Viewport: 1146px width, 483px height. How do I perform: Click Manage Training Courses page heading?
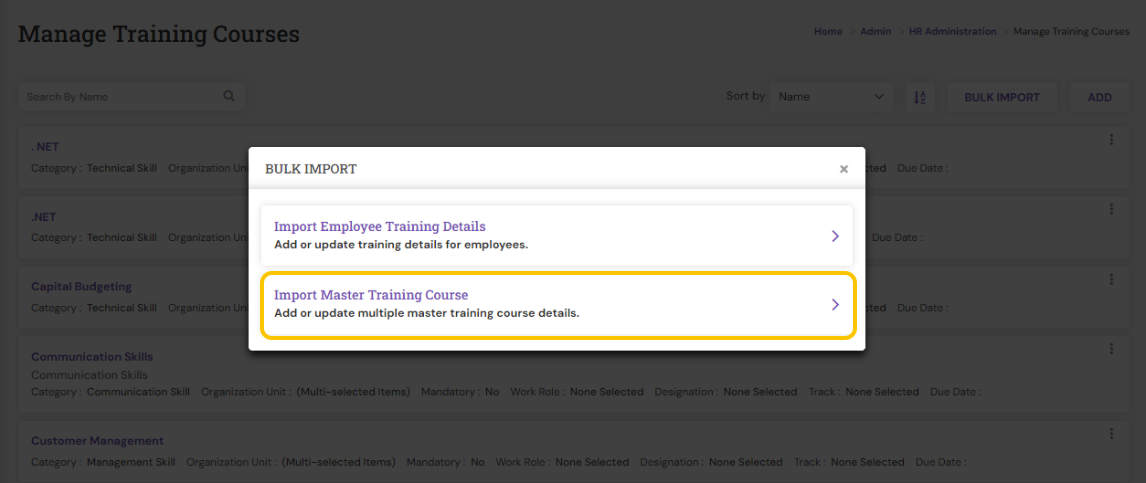point(159,34)
